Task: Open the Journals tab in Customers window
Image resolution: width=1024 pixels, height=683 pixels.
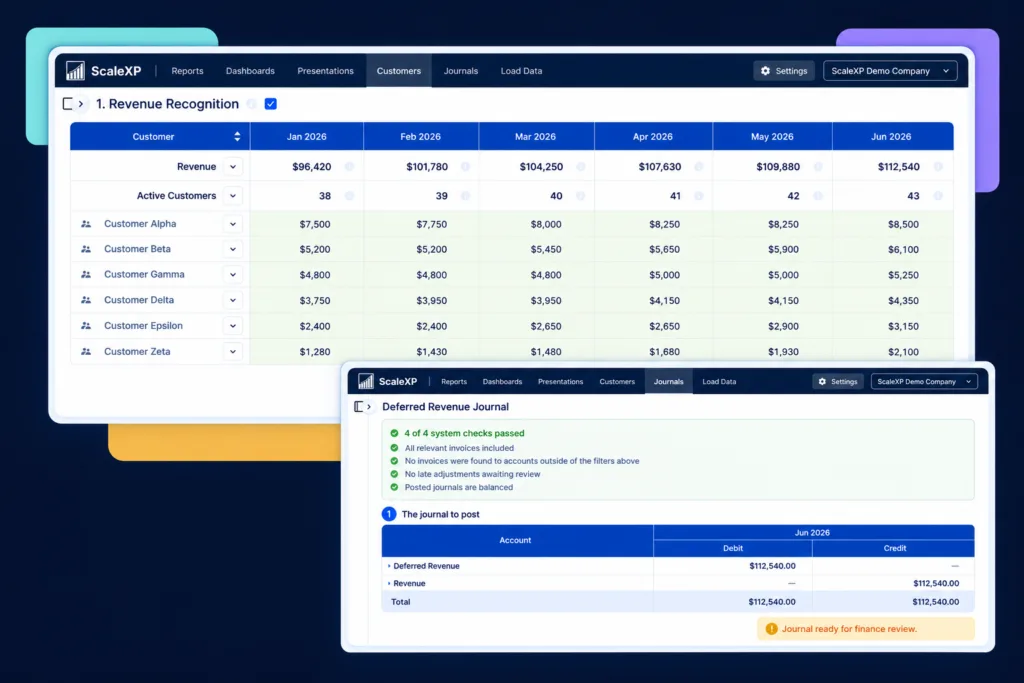Action: (461, 71)
